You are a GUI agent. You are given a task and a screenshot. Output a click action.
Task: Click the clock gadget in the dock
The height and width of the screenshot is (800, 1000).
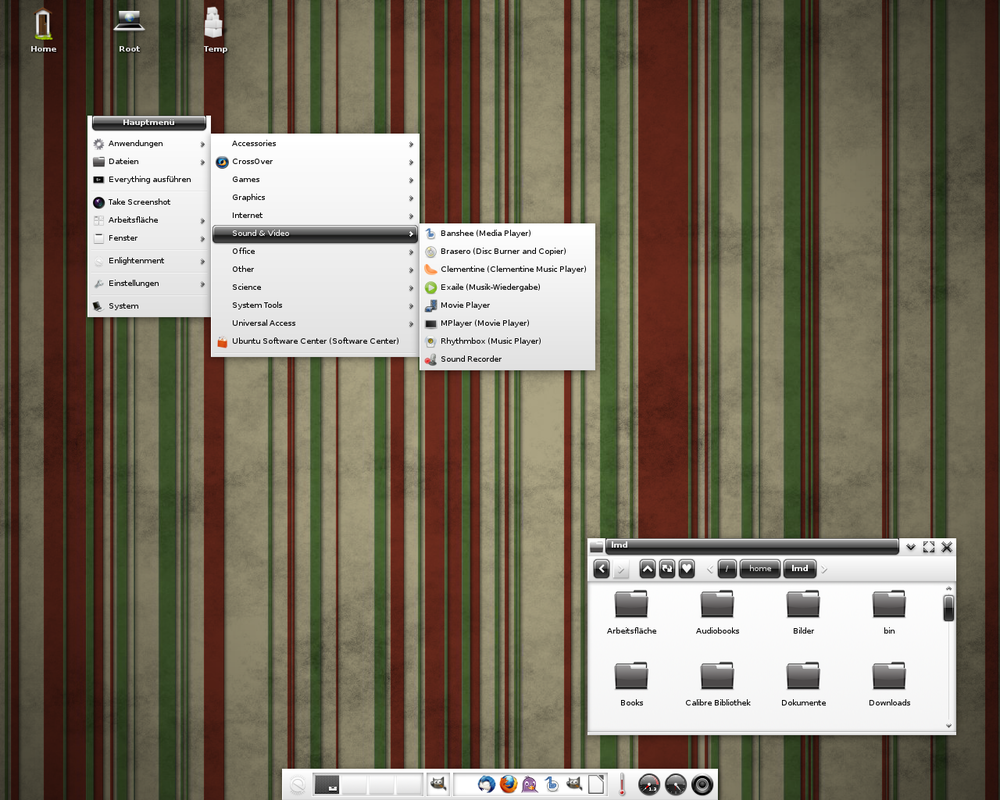675,785
